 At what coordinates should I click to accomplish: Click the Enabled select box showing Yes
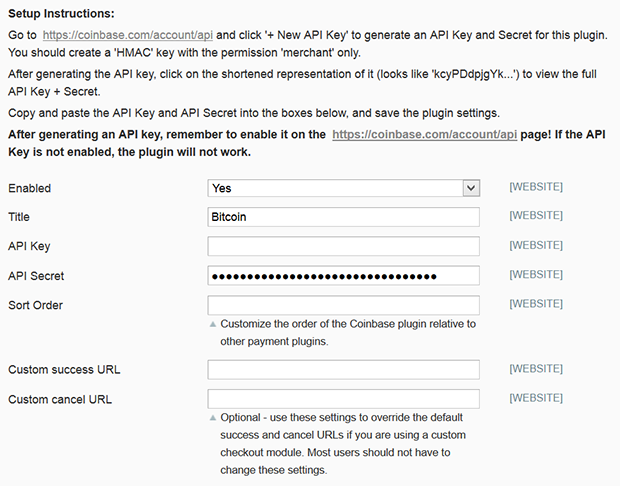coord(344,188)
